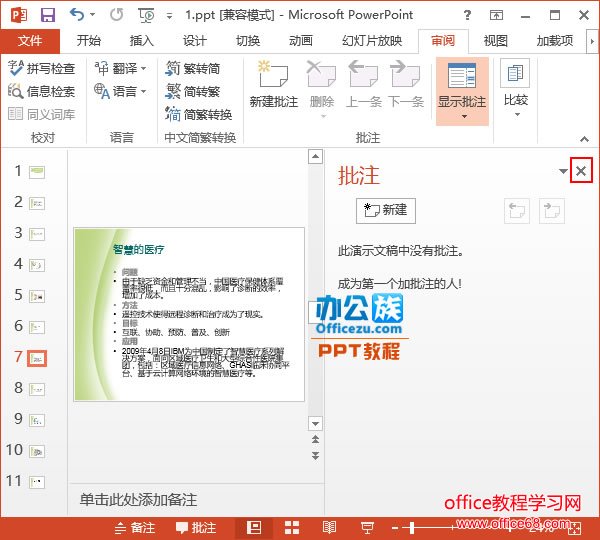Select slide 2 thumbnail

coord(37,203)
